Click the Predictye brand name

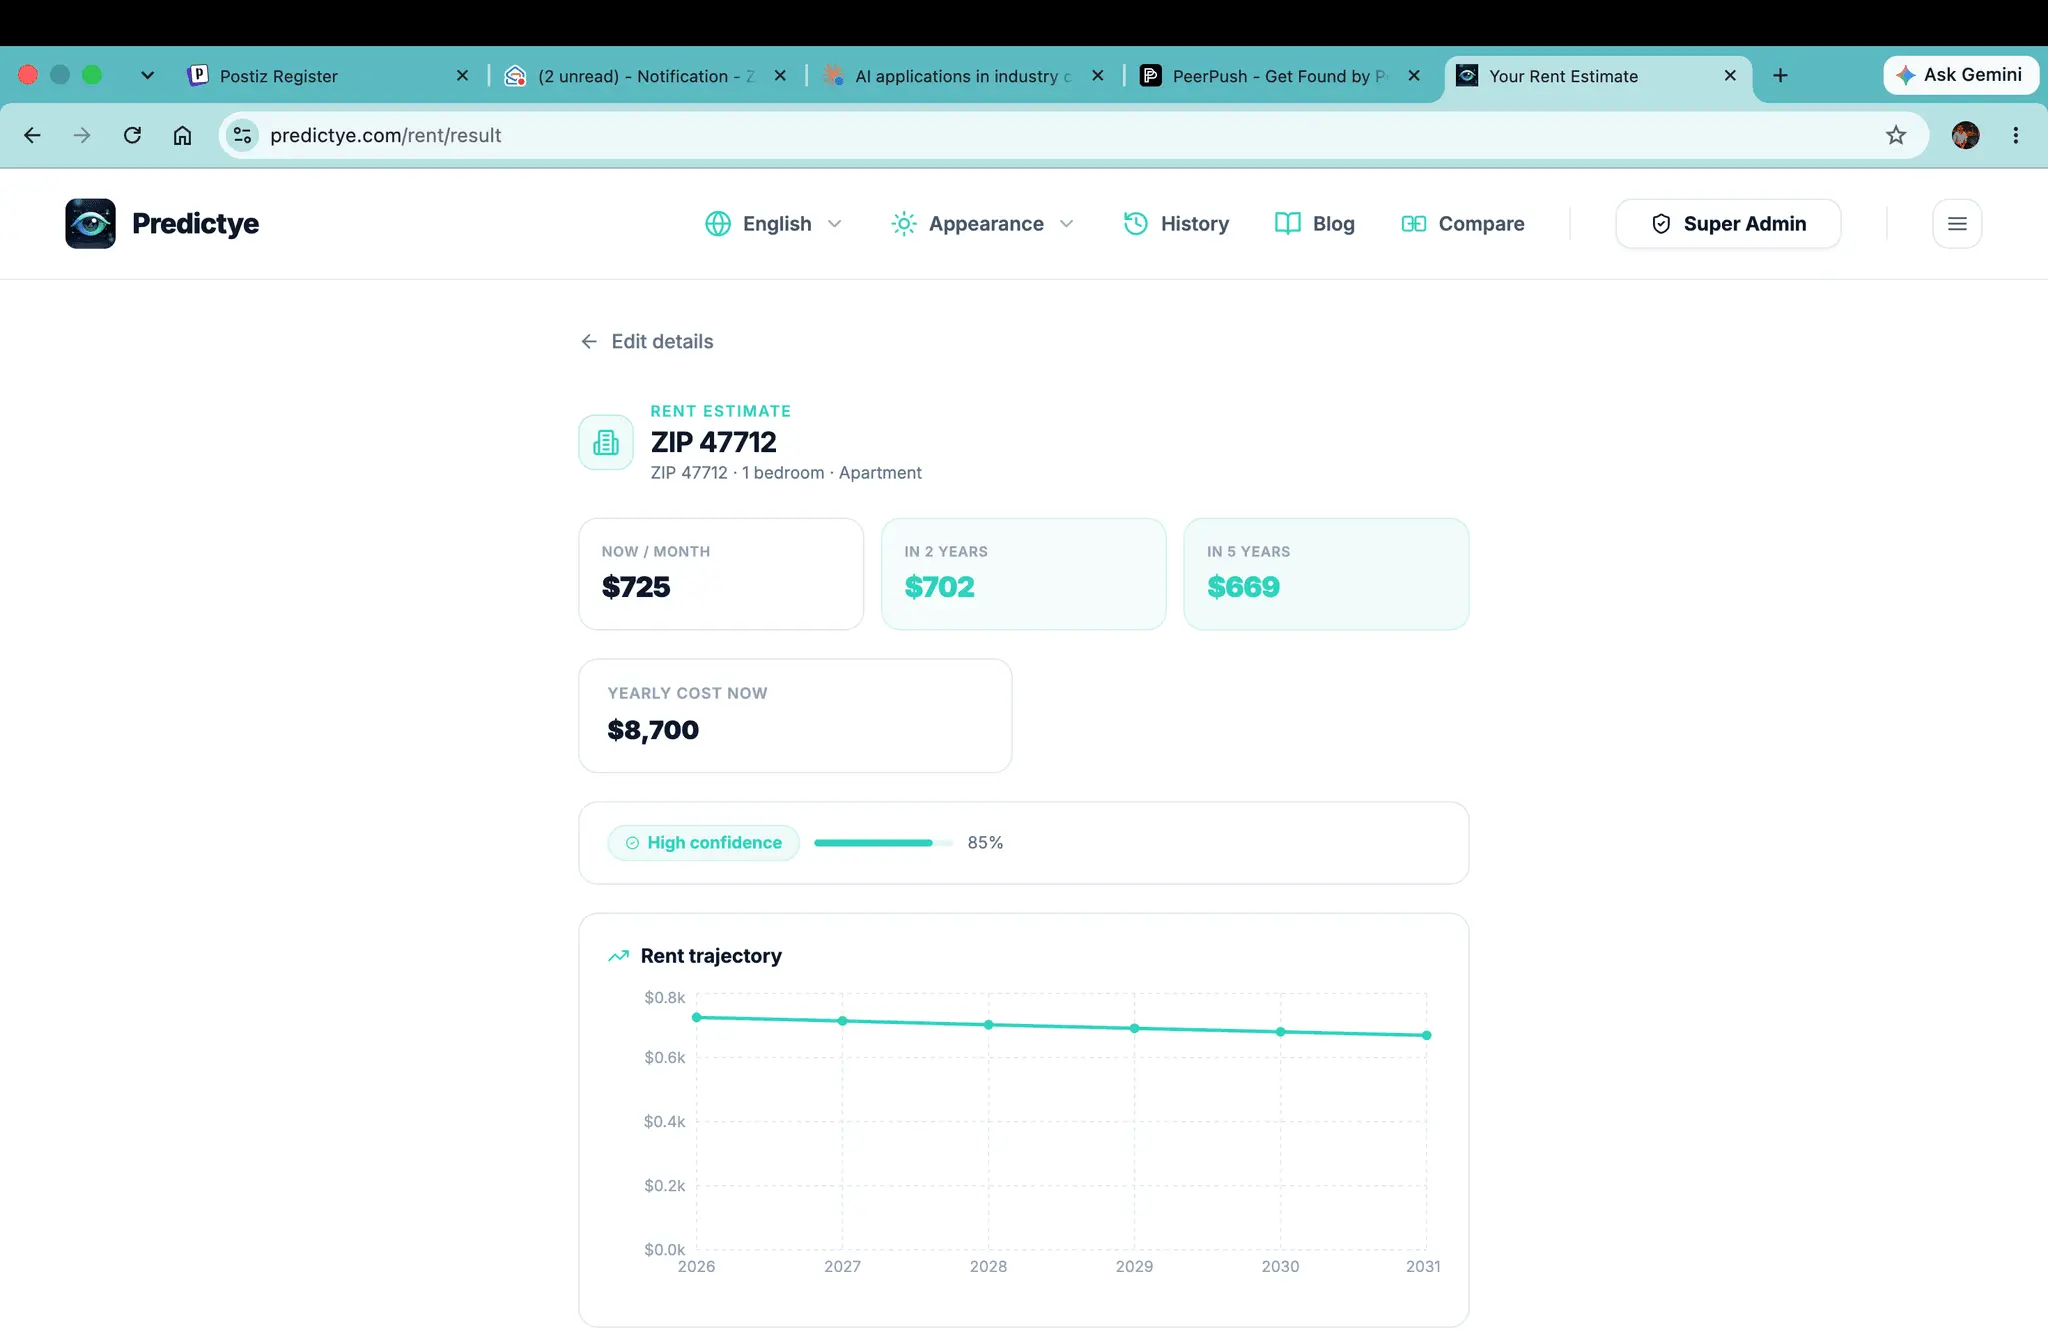(195, 224)
